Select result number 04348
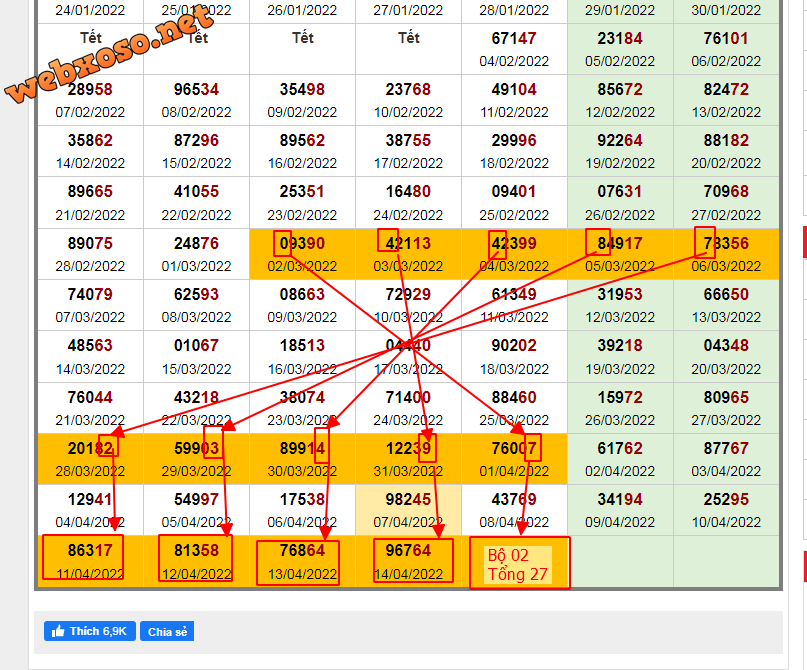Image resolution: width=807 pixels, height=670 pixels. pos(726,345)
